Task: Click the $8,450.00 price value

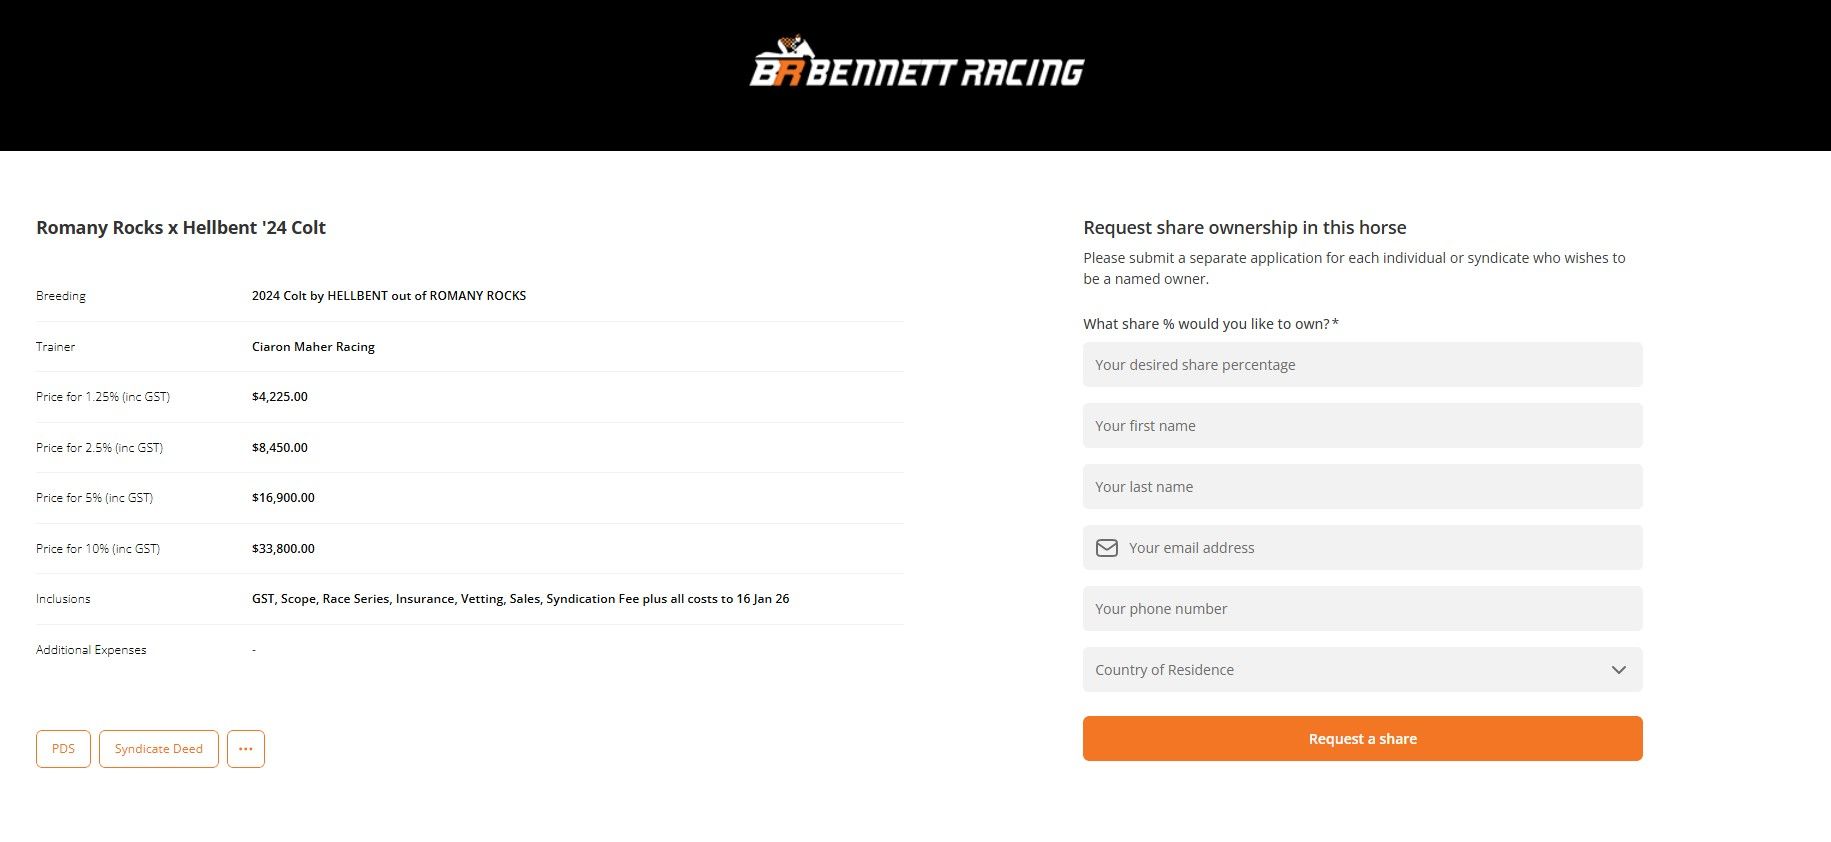Action: coord(280,448)
